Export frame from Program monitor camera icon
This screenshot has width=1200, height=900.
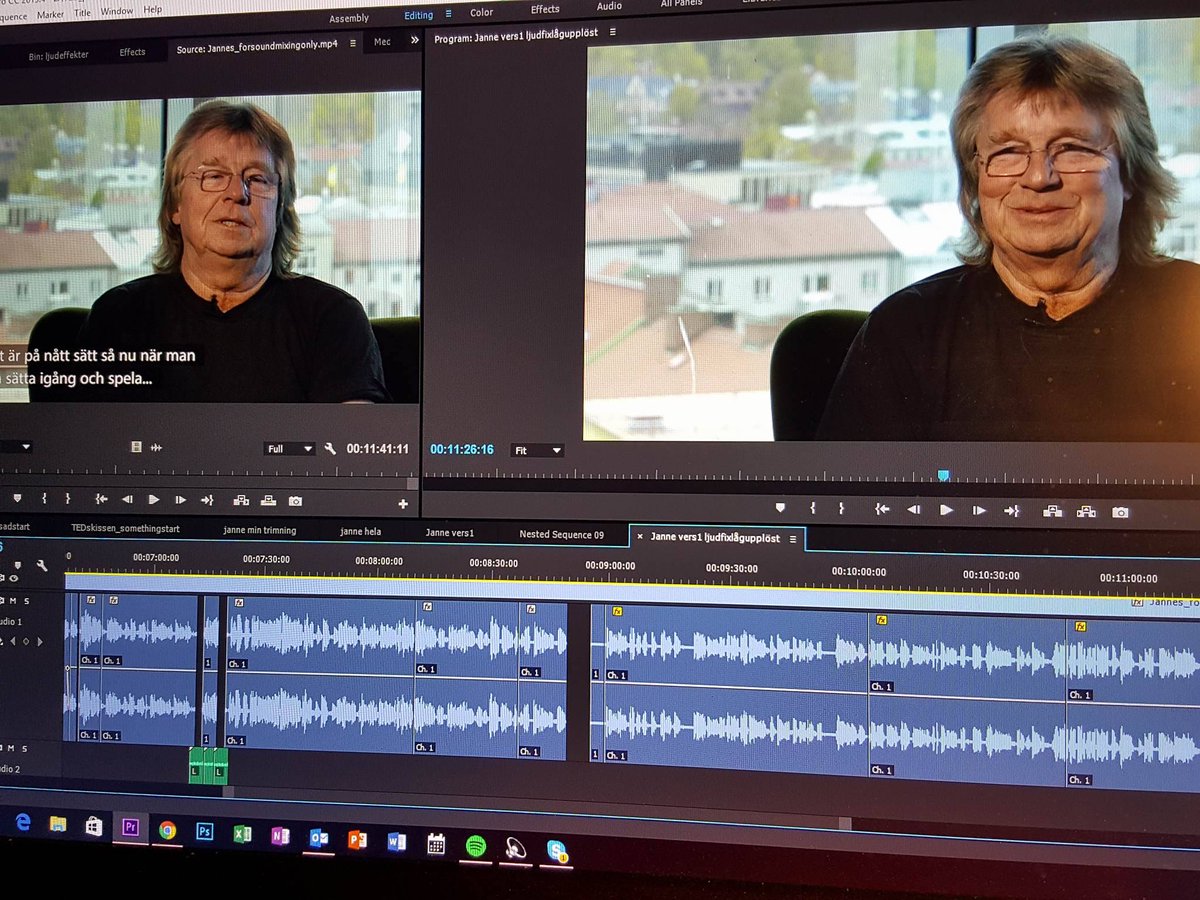tap(1121, 512)
